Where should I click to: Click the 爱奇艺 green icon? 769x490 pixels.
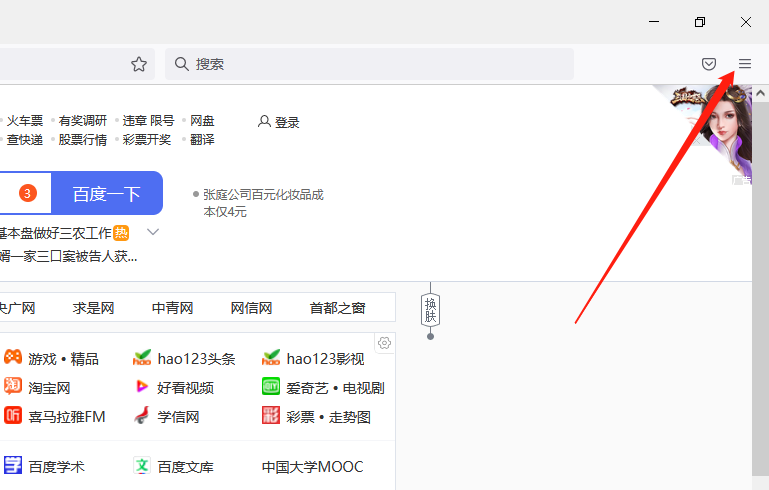(271, 386)
